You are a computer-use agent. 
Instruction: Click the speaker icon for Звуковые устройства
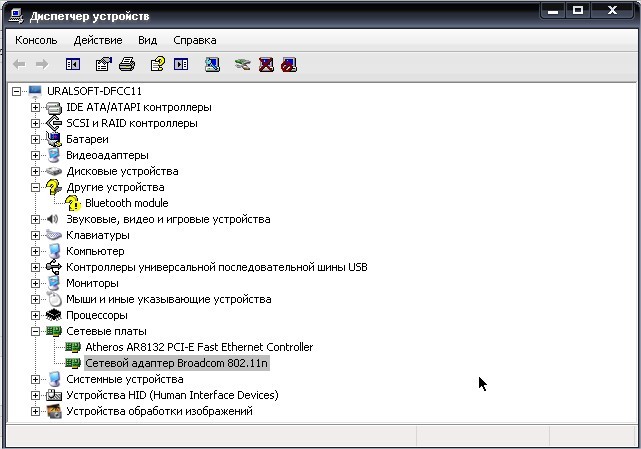[x=53, y=219]
